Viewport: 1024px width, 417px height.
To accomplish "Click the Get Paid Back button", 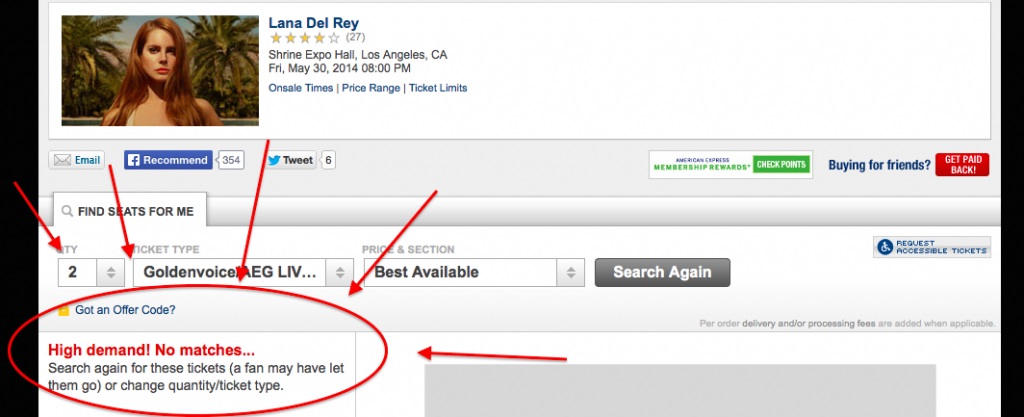I will tap(962, 164).
